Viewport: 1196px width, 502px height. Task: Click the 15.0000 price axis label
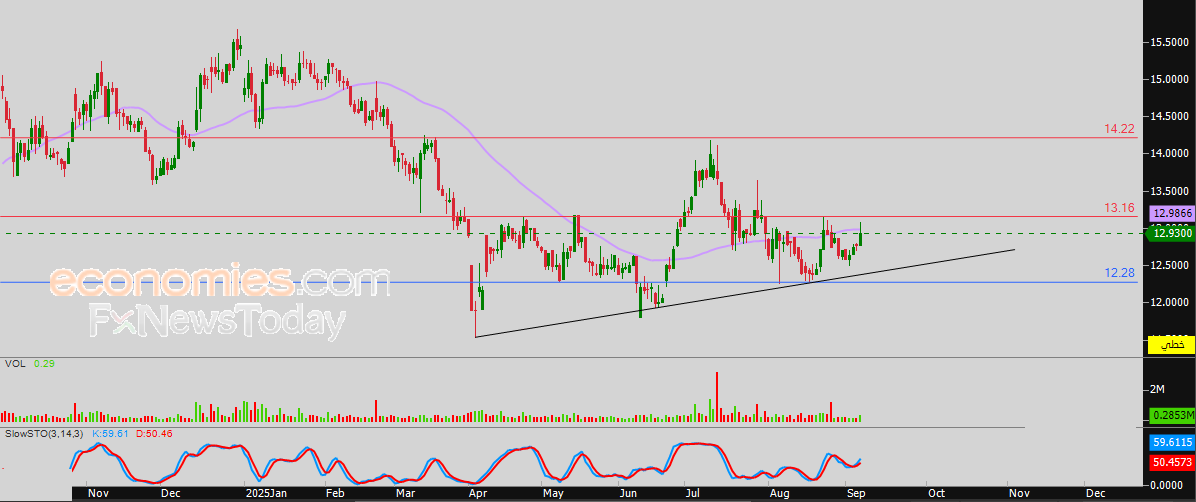[1168, 79]
